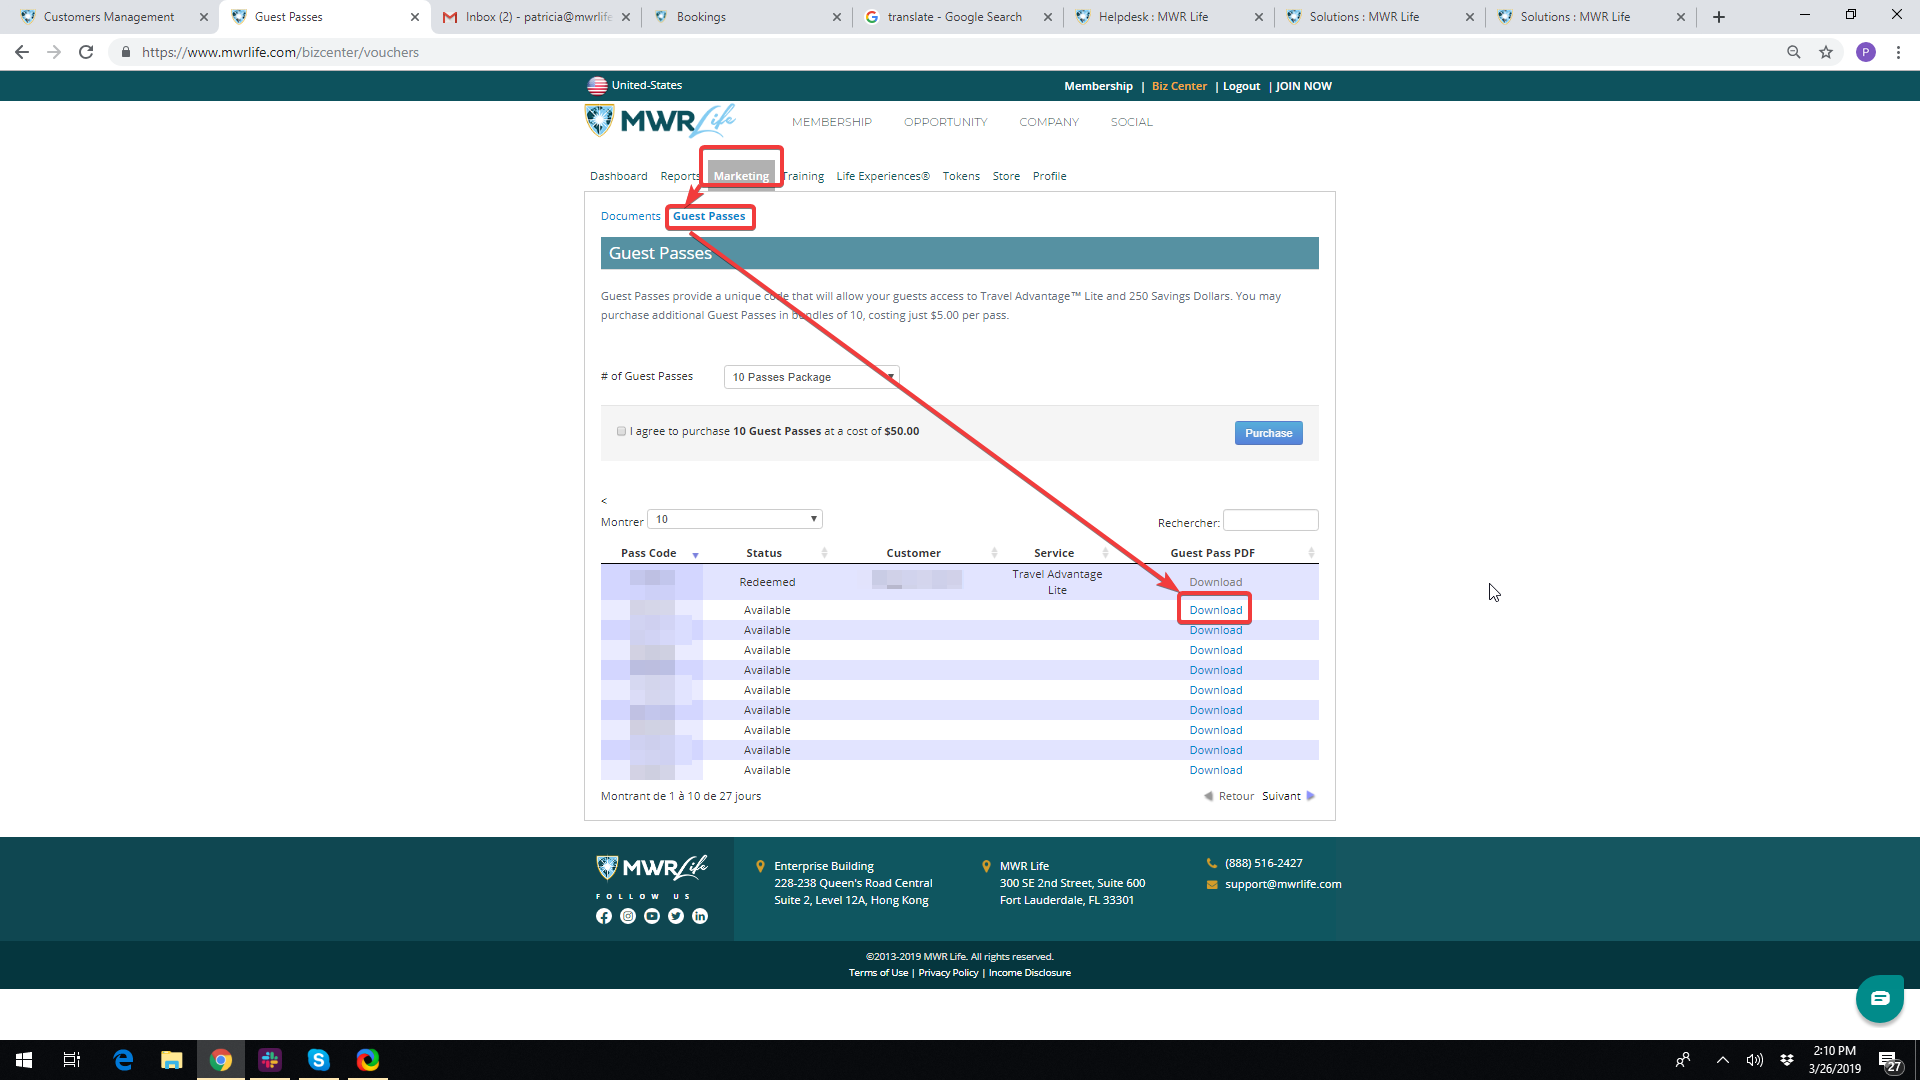Viewport: 1920px width, 1080px height.
Task: Reload the page with refresh icon
Action: (86, 52)
